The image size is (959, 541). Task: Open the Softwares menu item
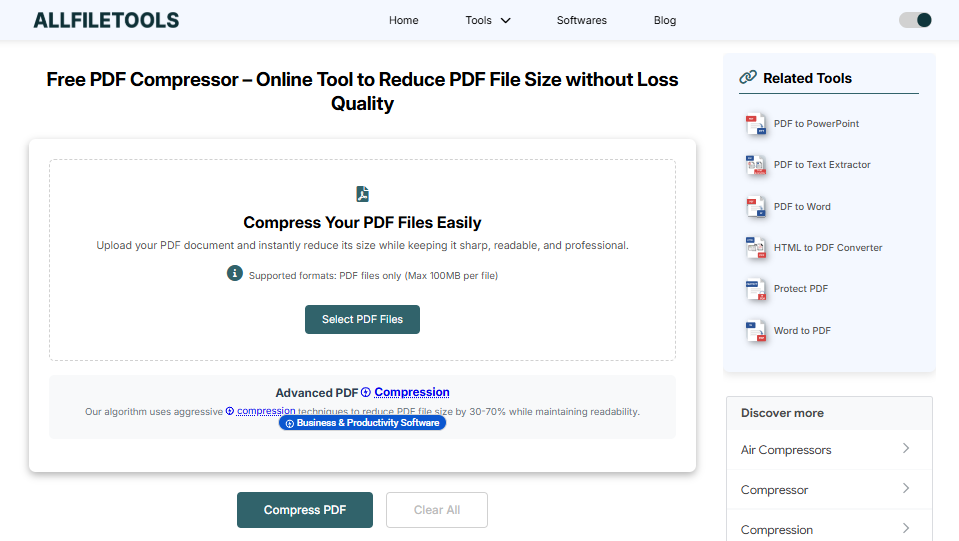pos(582,20)
